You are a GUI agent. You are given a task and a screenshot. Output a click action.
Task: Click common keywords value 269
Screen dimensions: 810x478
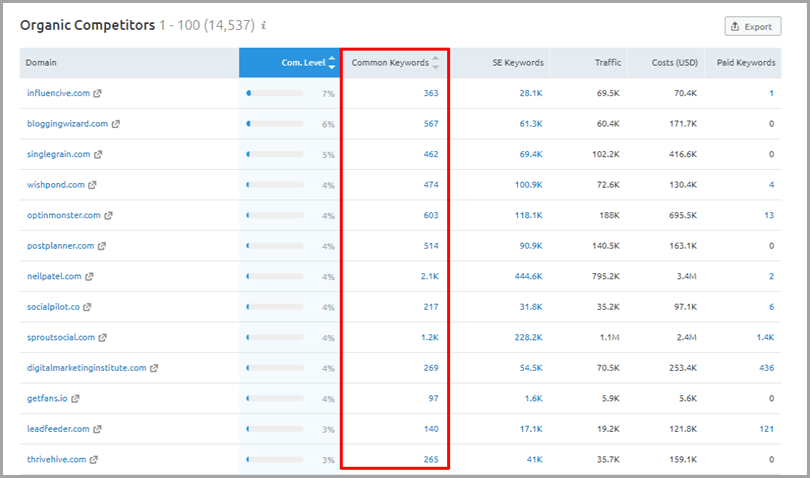pyautogui.click(x=431, y=367)
